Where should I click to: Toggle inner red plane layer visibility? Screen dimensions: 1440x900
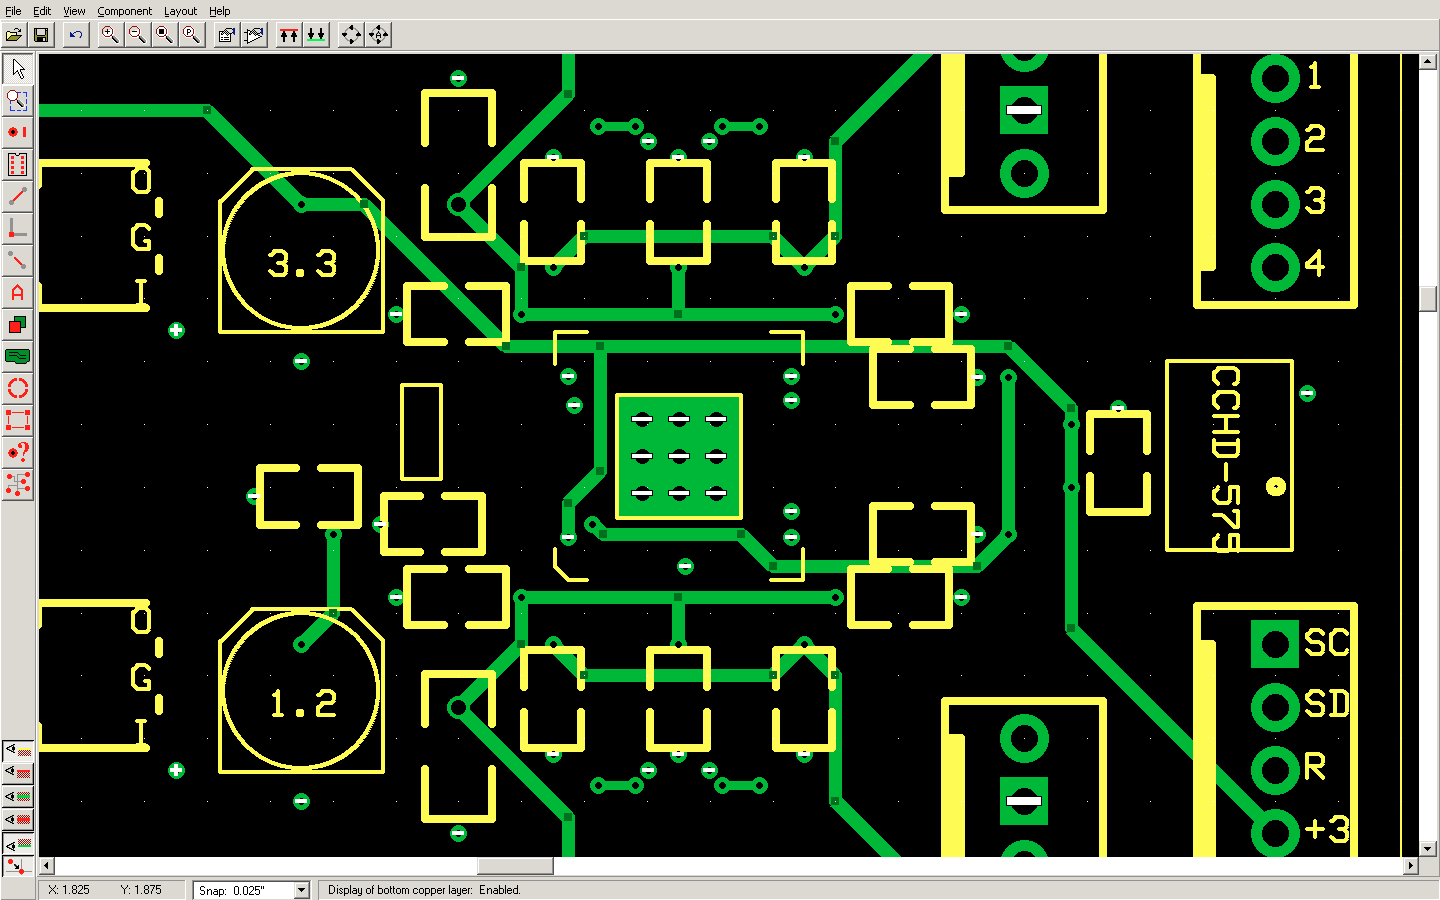tap(18, 820)
